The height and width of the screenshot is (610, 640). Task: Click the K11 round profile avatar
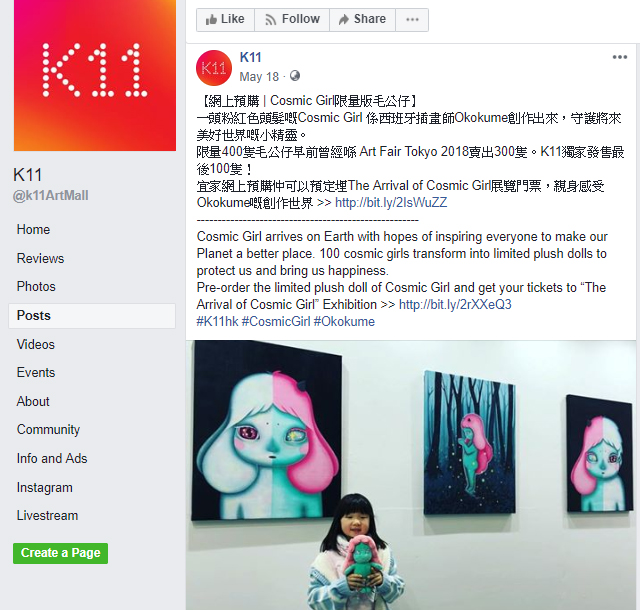(214, 68)
